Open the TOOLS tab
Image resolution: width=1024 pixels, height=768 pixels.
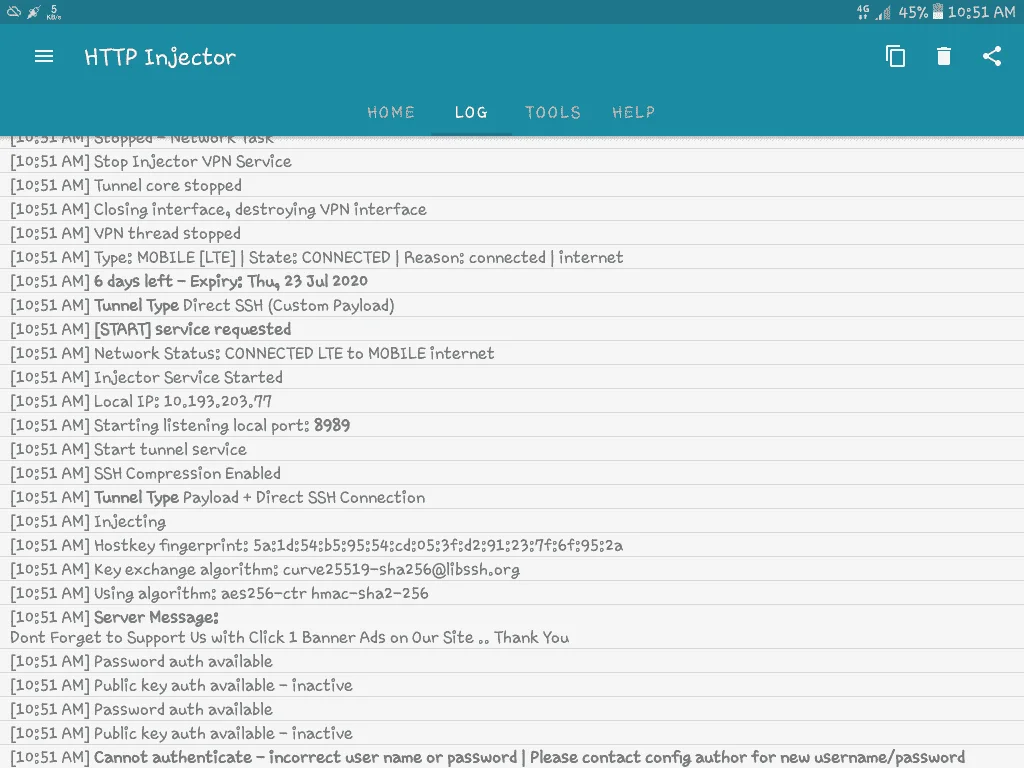coord(552,112)
